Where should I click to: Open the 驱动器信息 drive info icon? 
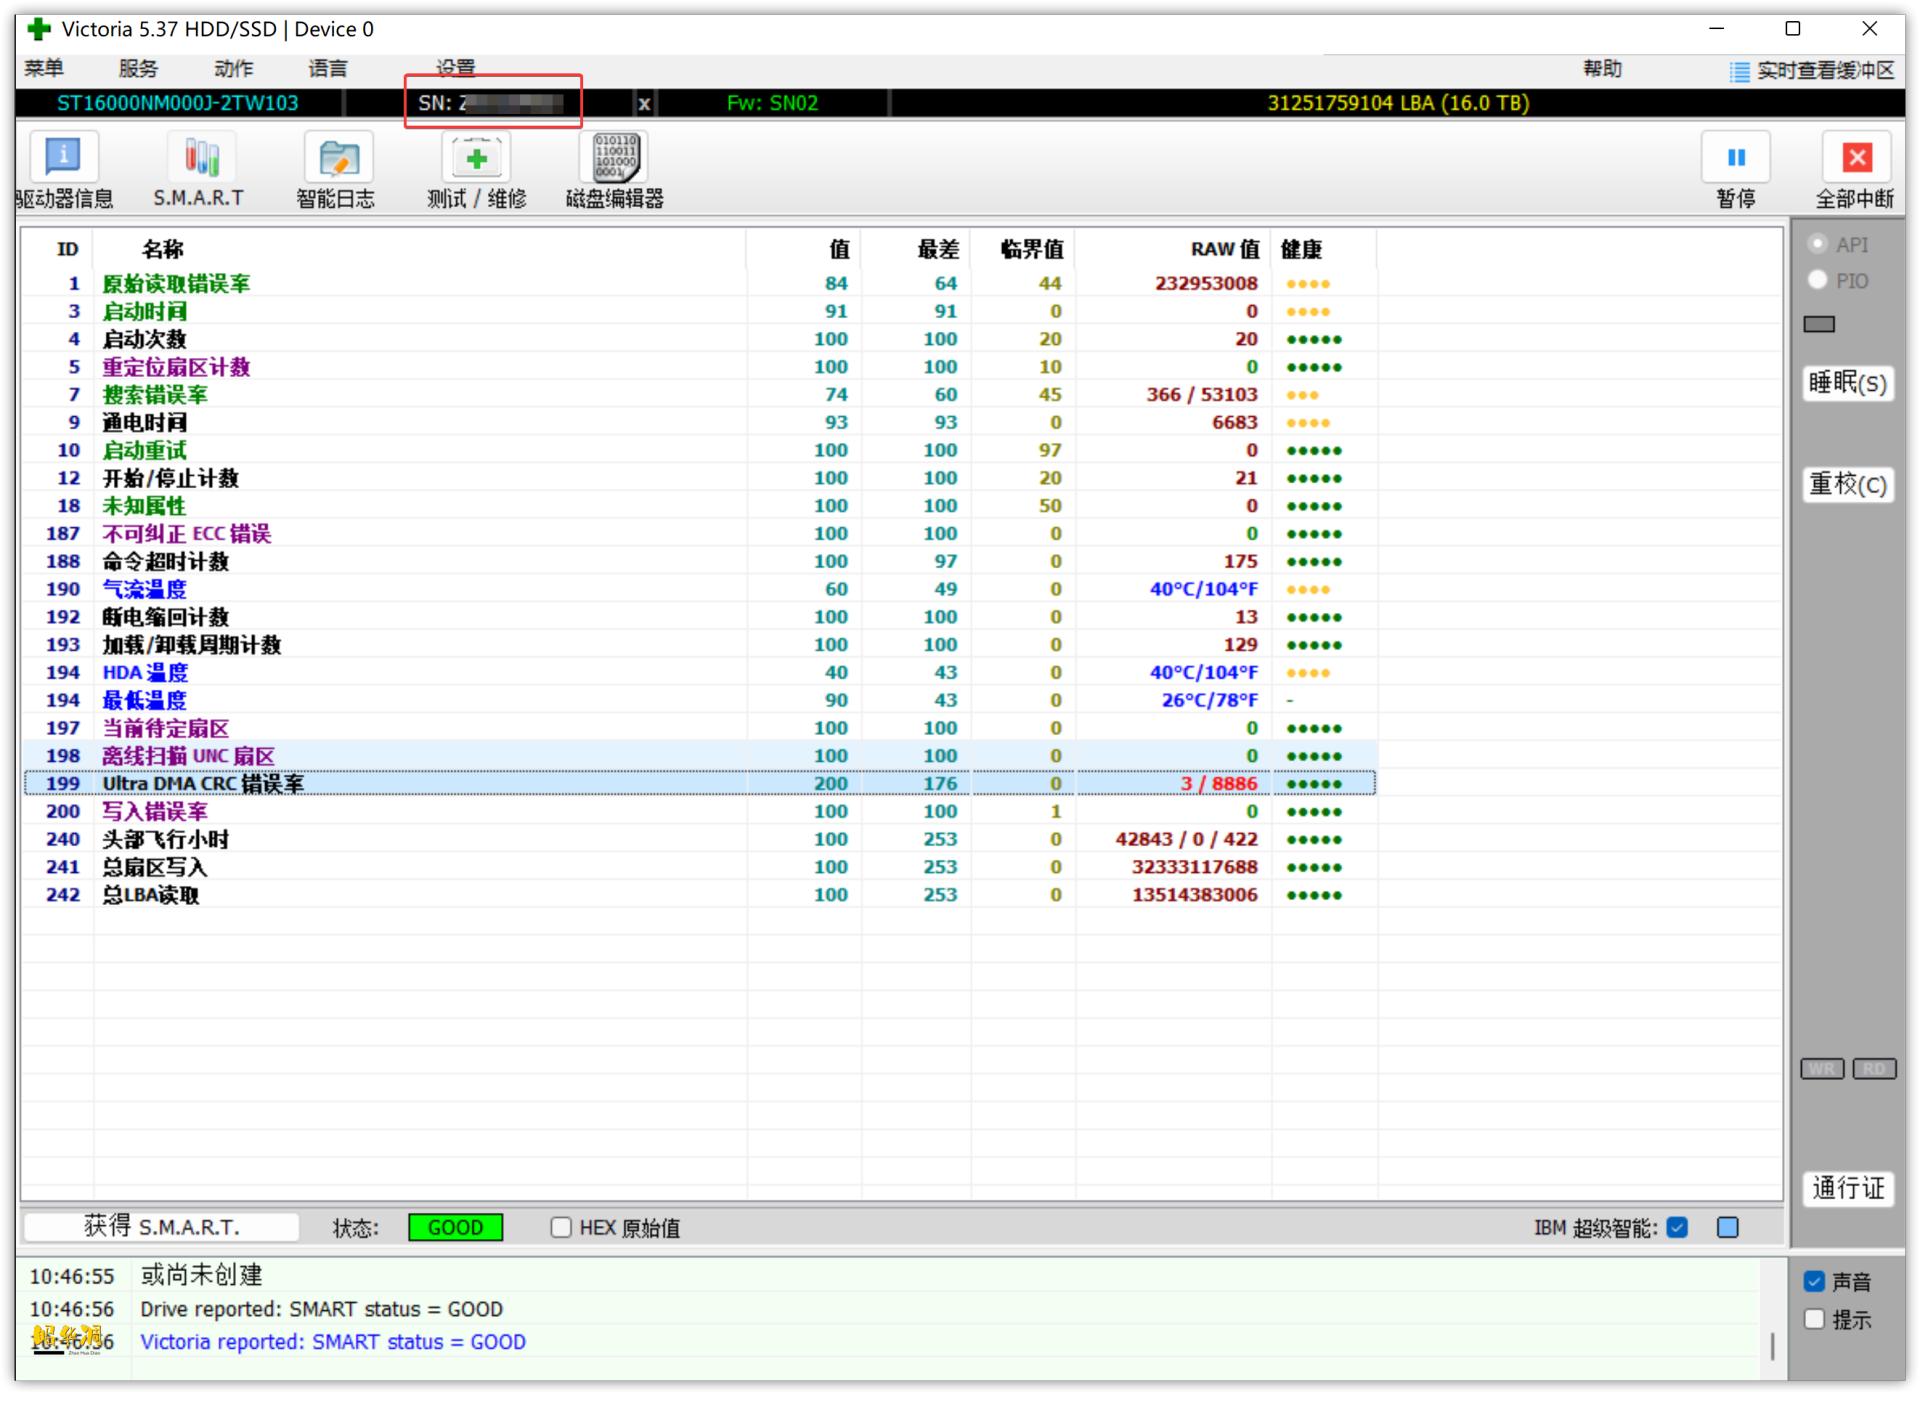click(64, 158)
